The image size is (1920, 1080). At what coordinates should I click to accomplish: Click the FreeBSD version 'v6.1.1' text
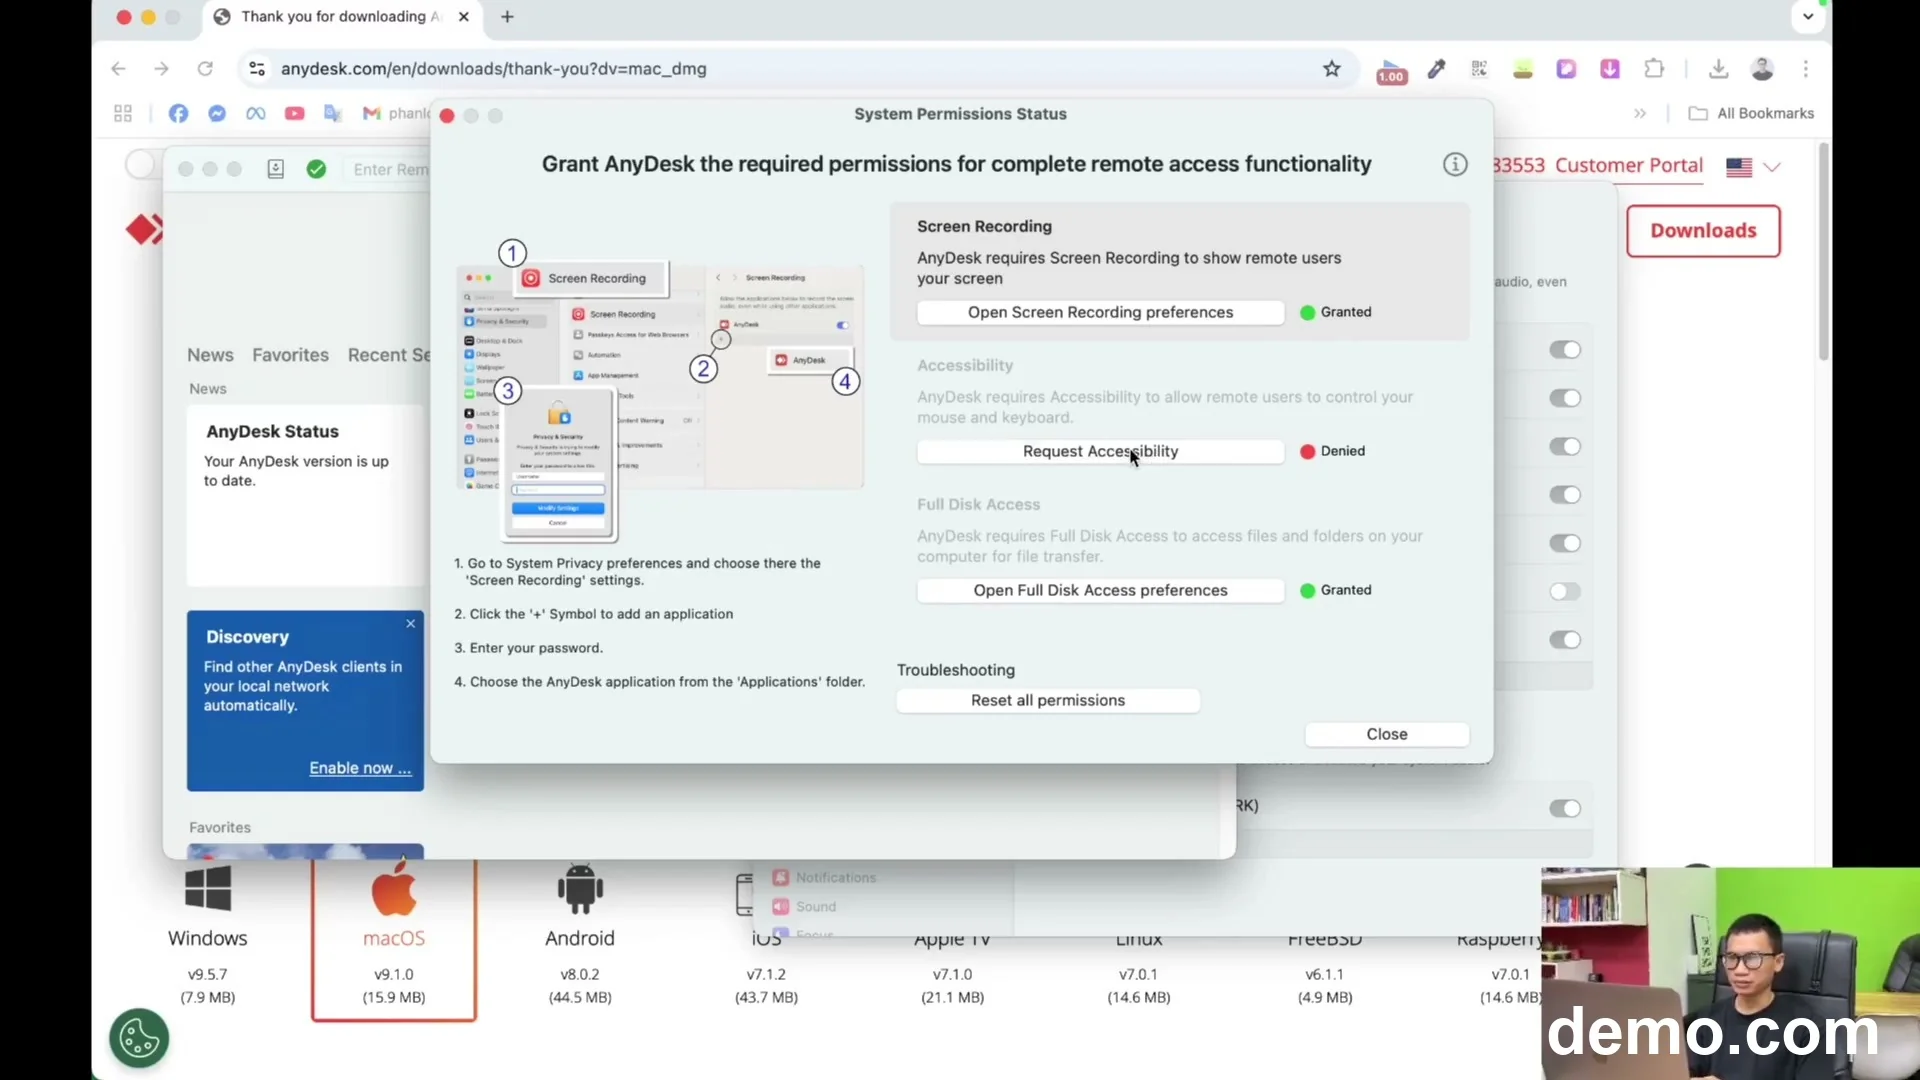(1324, 974)
